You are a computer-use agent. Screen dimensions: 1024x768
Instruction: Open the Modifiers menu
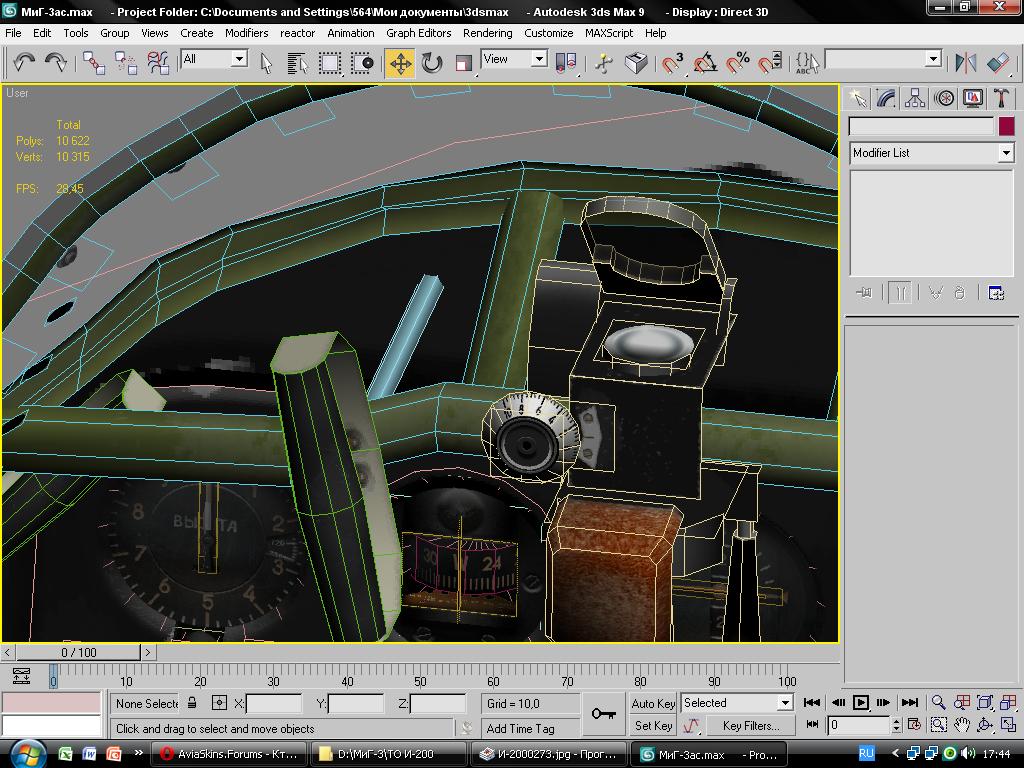(x=246, y=33)
